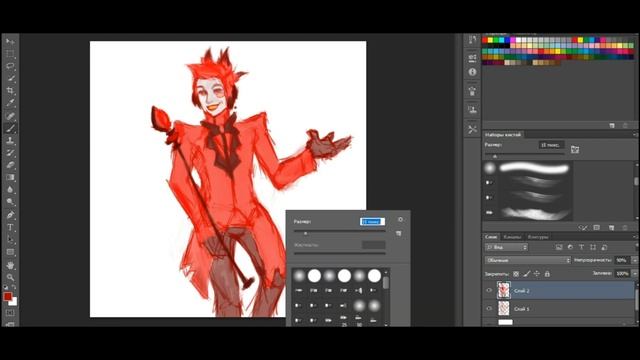
Task: Open Brush Presets panel flyout menu
Action: [x=635, y=134]
